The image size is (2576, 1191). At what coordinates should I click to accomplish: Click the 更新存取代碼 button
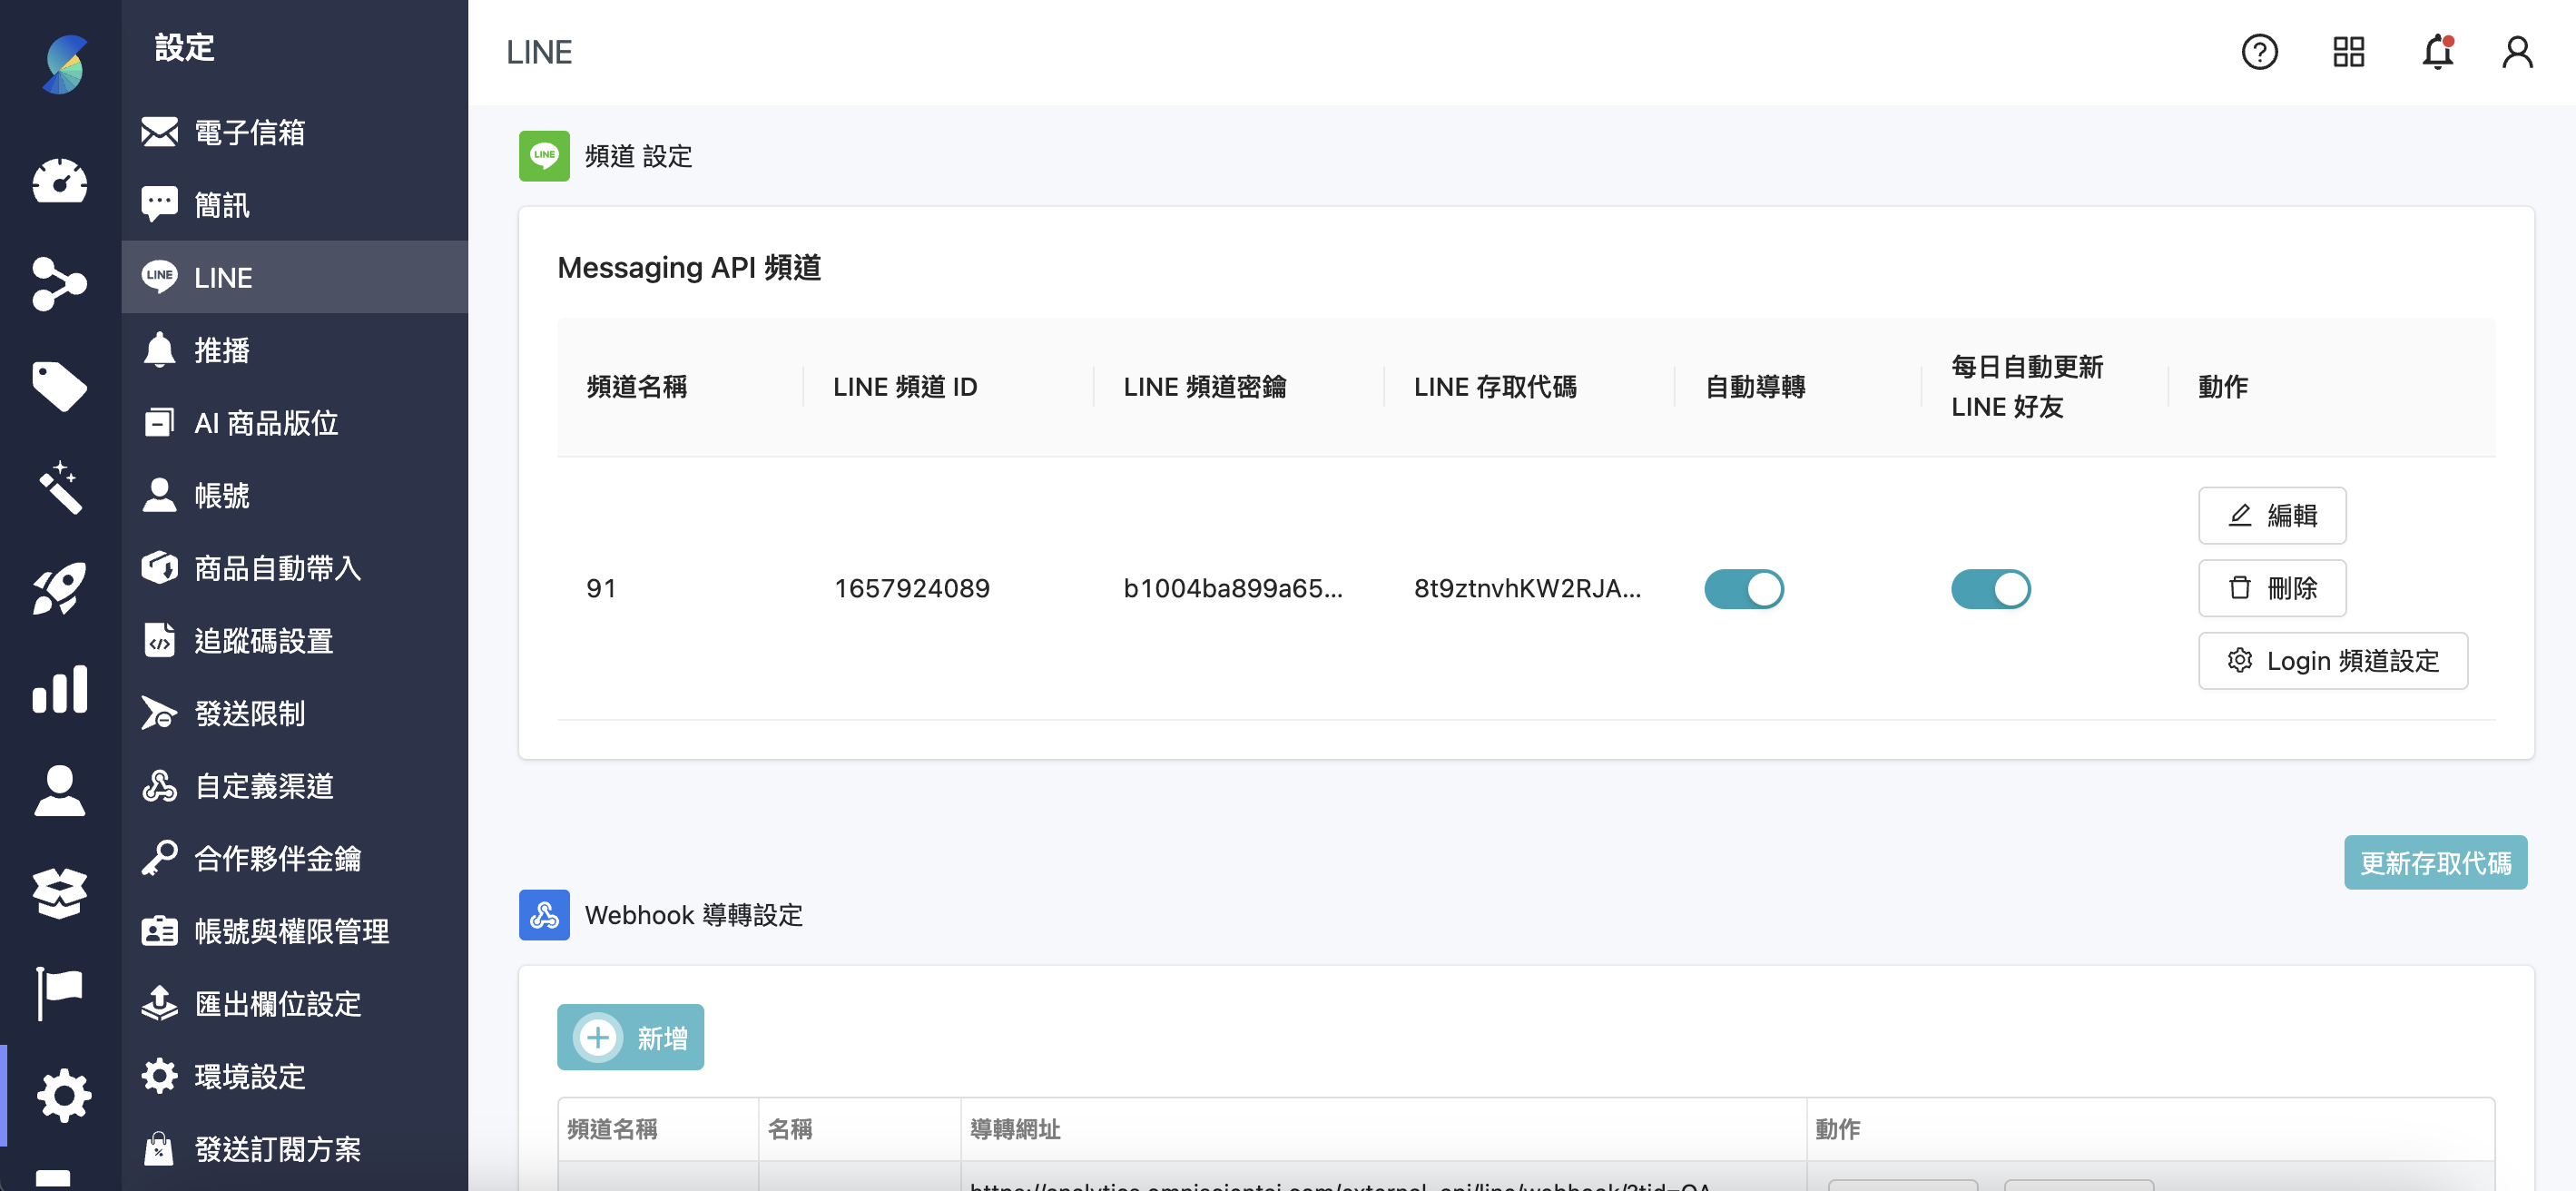coord(2436,862)
